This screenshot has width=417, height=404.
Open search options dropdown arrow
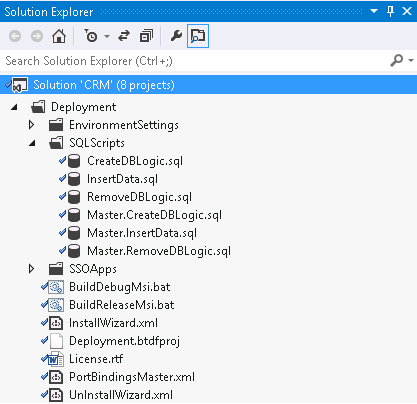click(411, 61)
